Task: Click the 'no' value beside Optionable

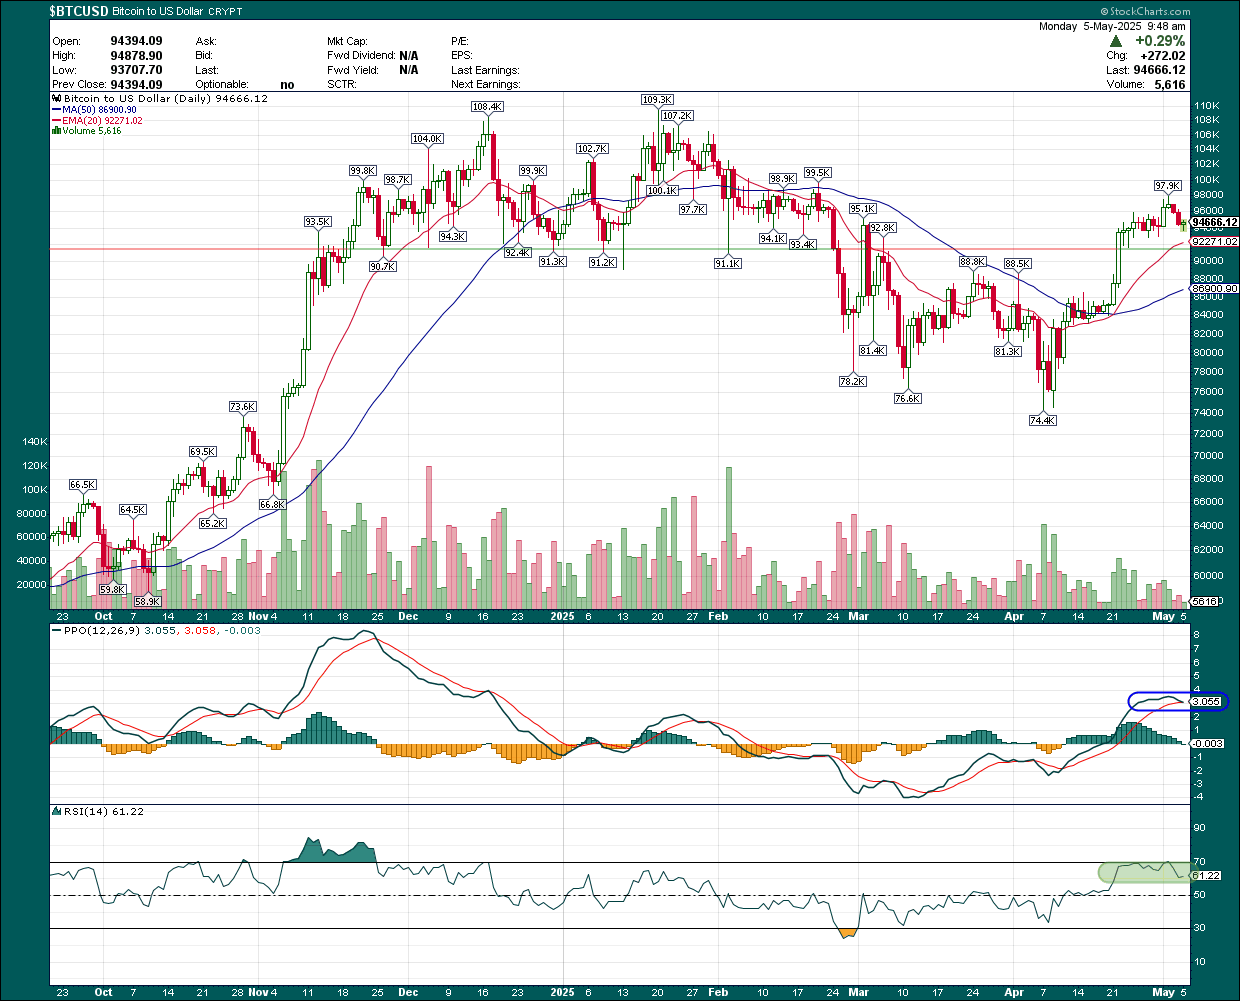Action: 287,84
